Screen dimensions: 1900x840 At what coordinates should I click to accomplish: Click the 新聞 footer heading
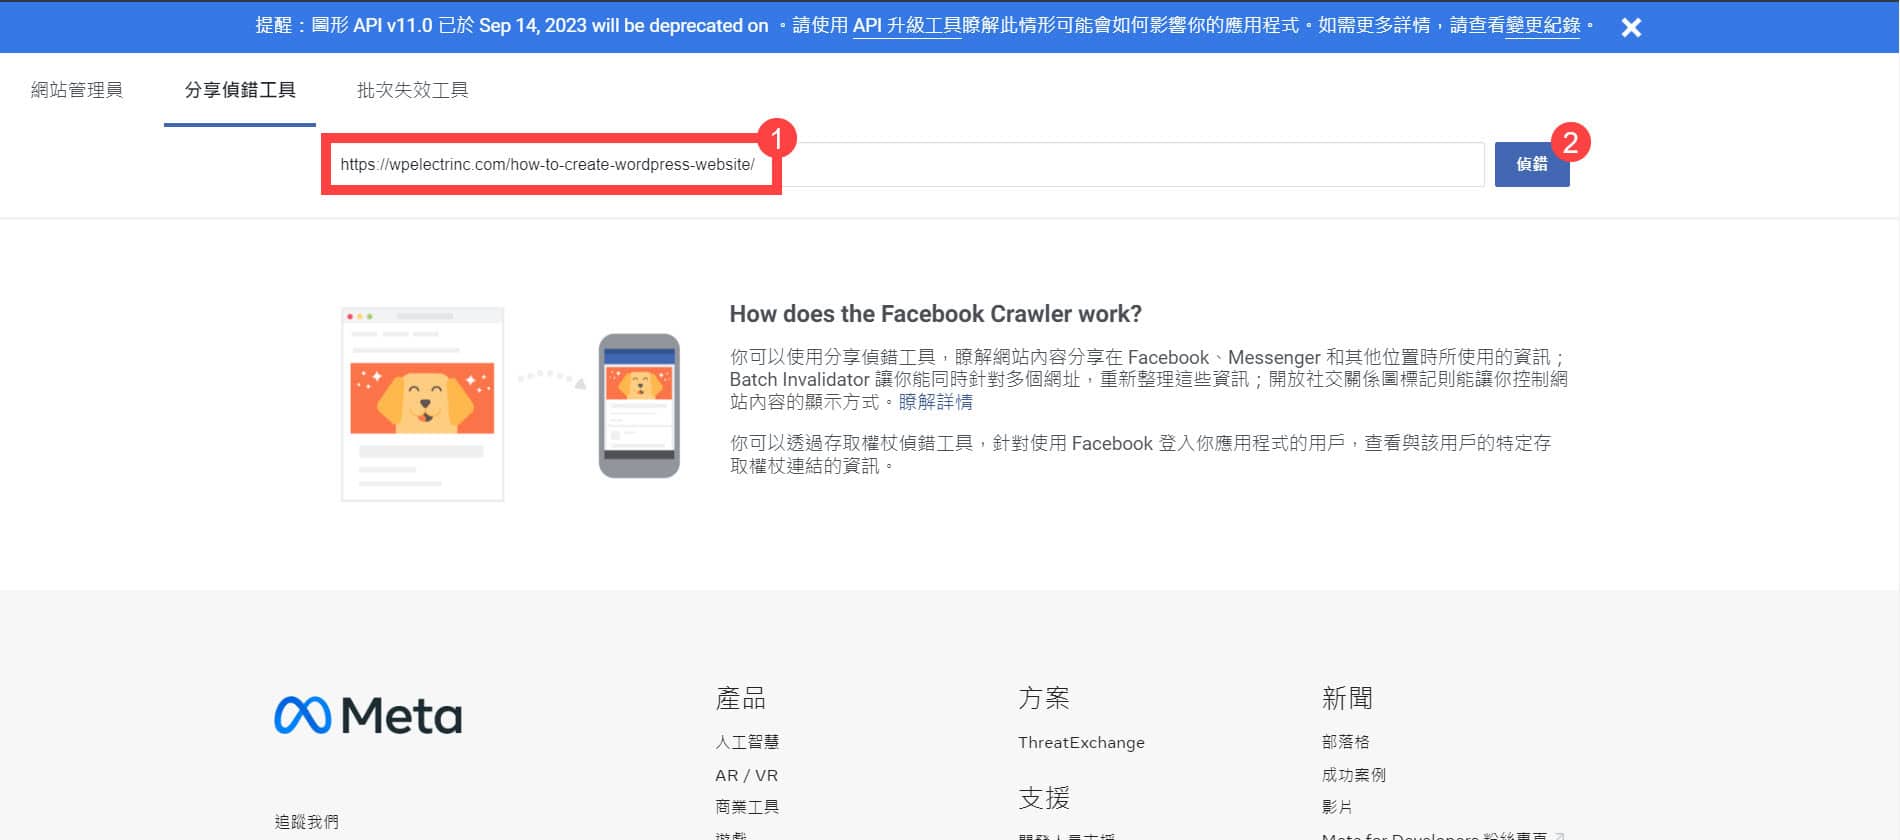[x=1347, y=698]
